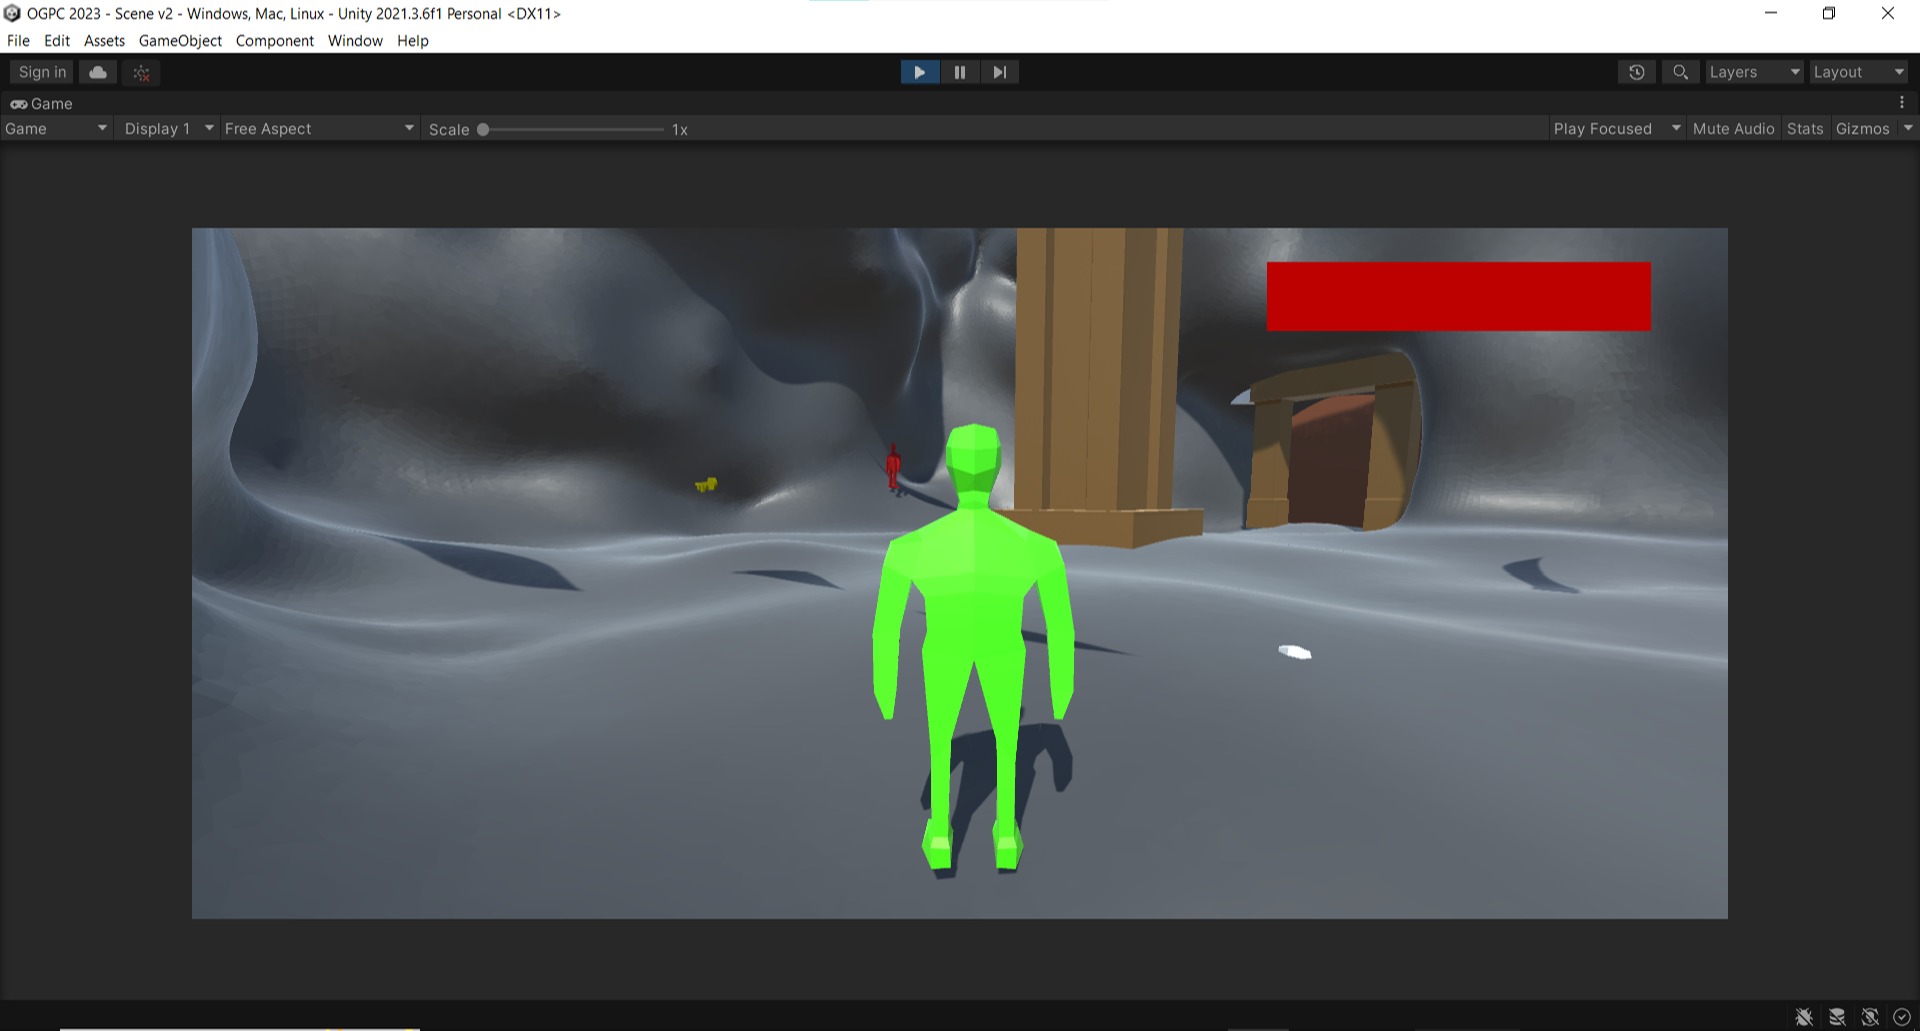1920x1031 pixels.
Task: Click the search icon next to history
Action: pyautogui.click(x=1679, y=71)
